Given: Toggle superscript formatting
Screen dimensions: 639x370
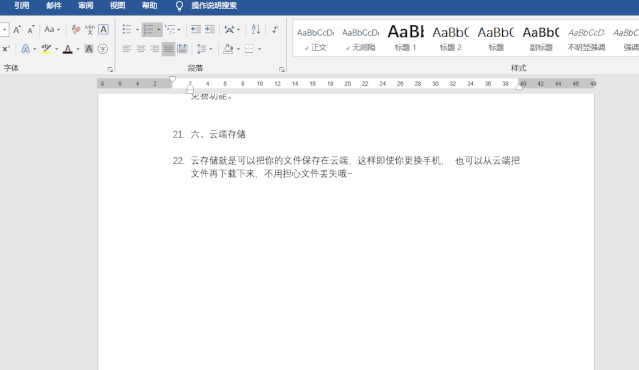Looking at the screenshot, I should click(6, 49).
